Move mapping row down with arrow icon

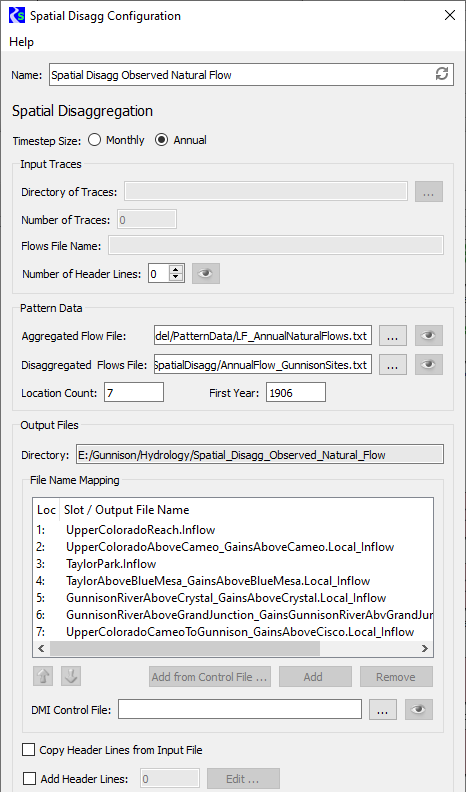tap(71, 676)
